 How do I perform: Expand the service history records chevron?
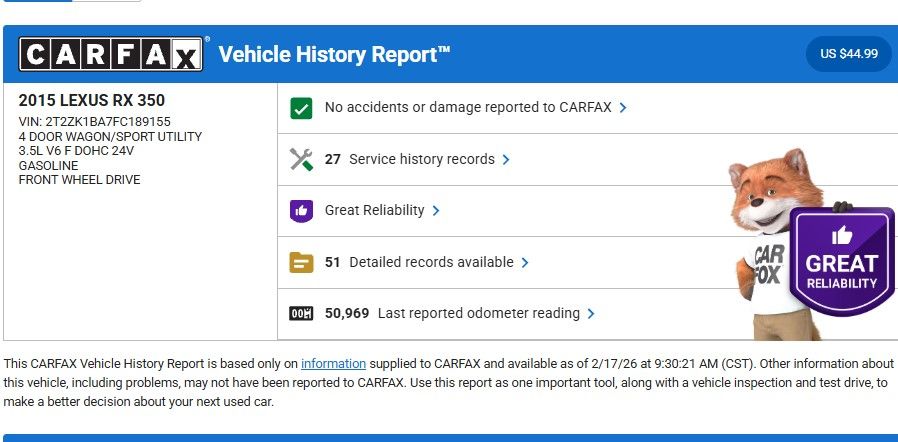506,160
